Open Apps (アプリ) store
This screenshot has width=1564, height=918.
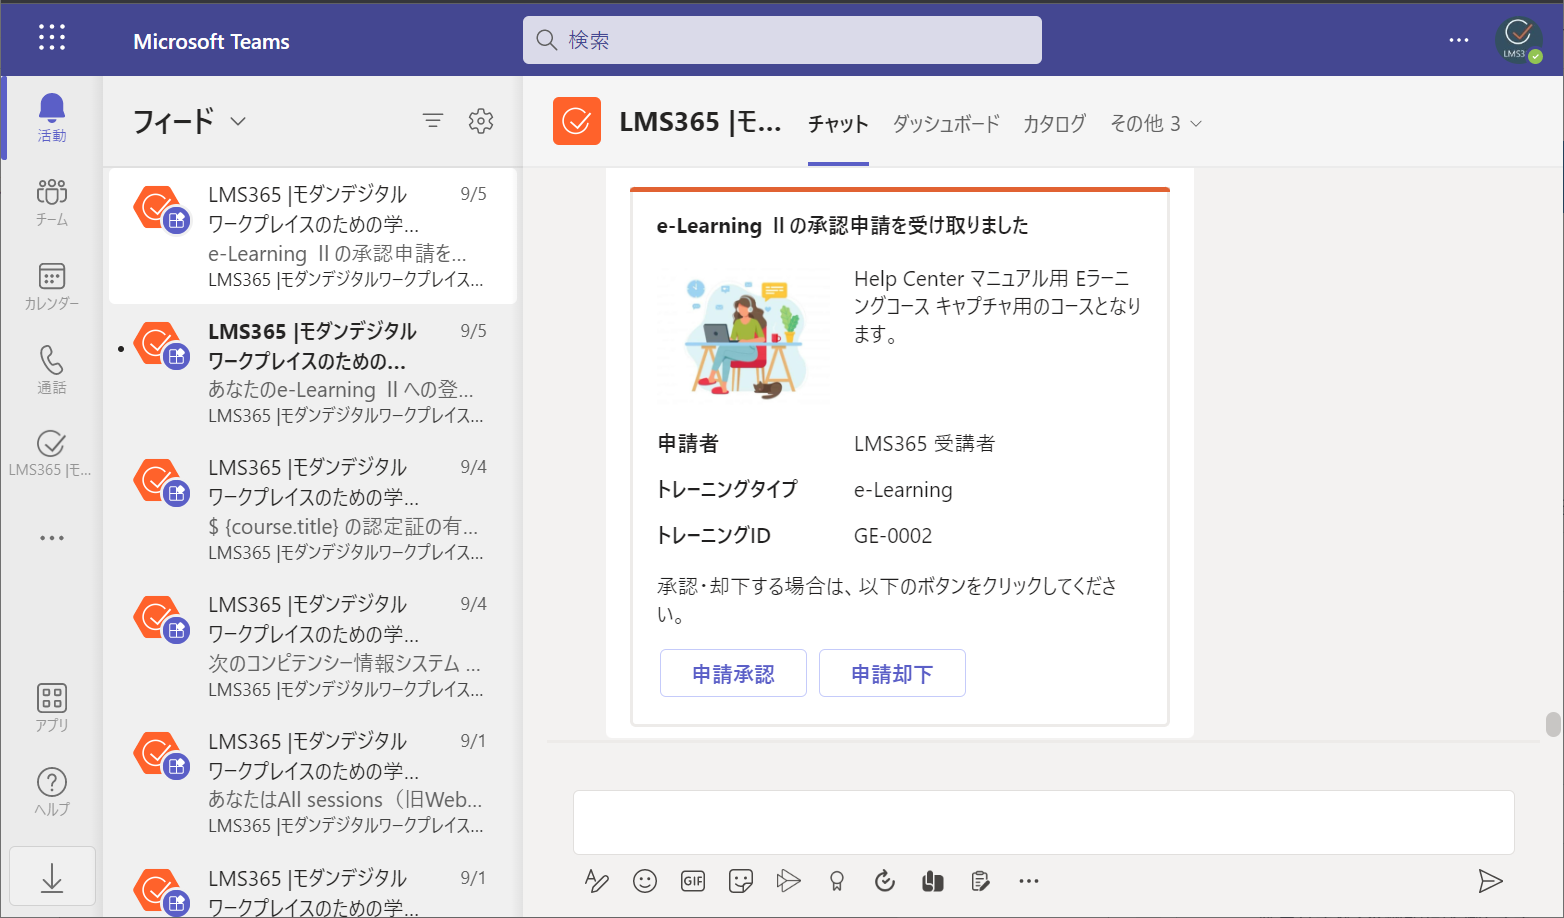[52, 707]
